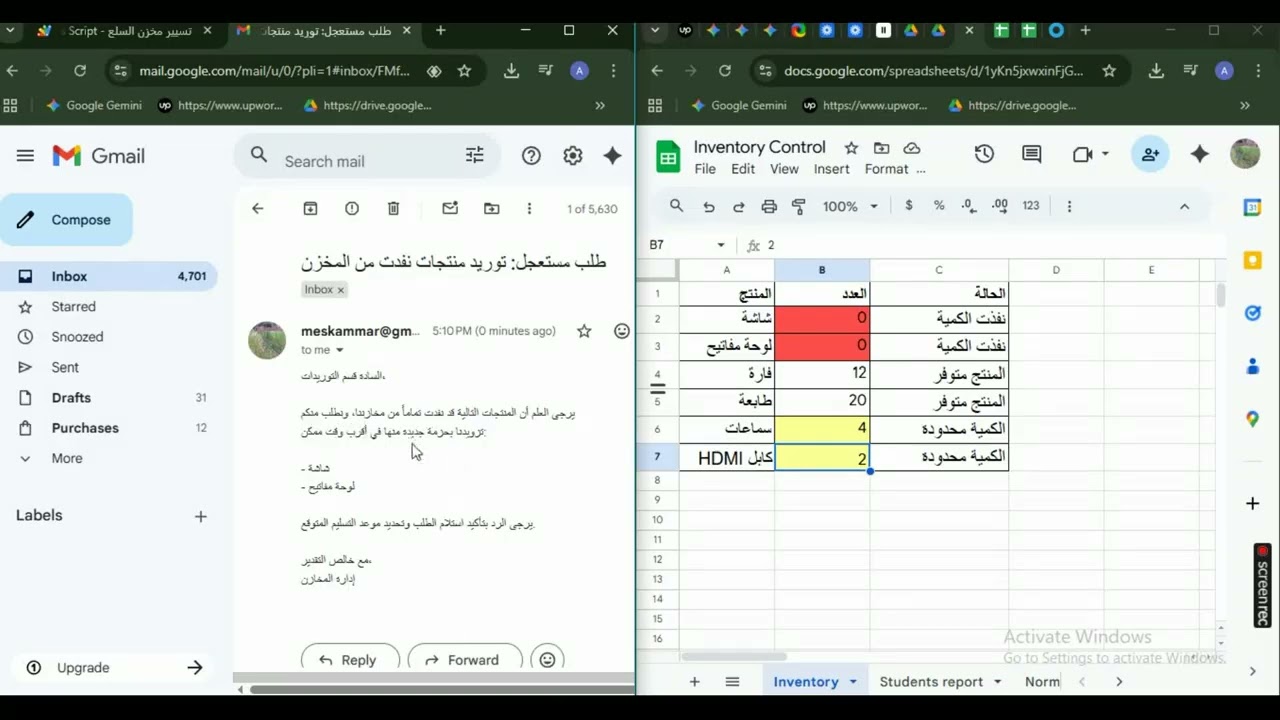Screen dimensions: 1280x720
Task: Show Gmail search options filter icon
Action: pos(475,155)
